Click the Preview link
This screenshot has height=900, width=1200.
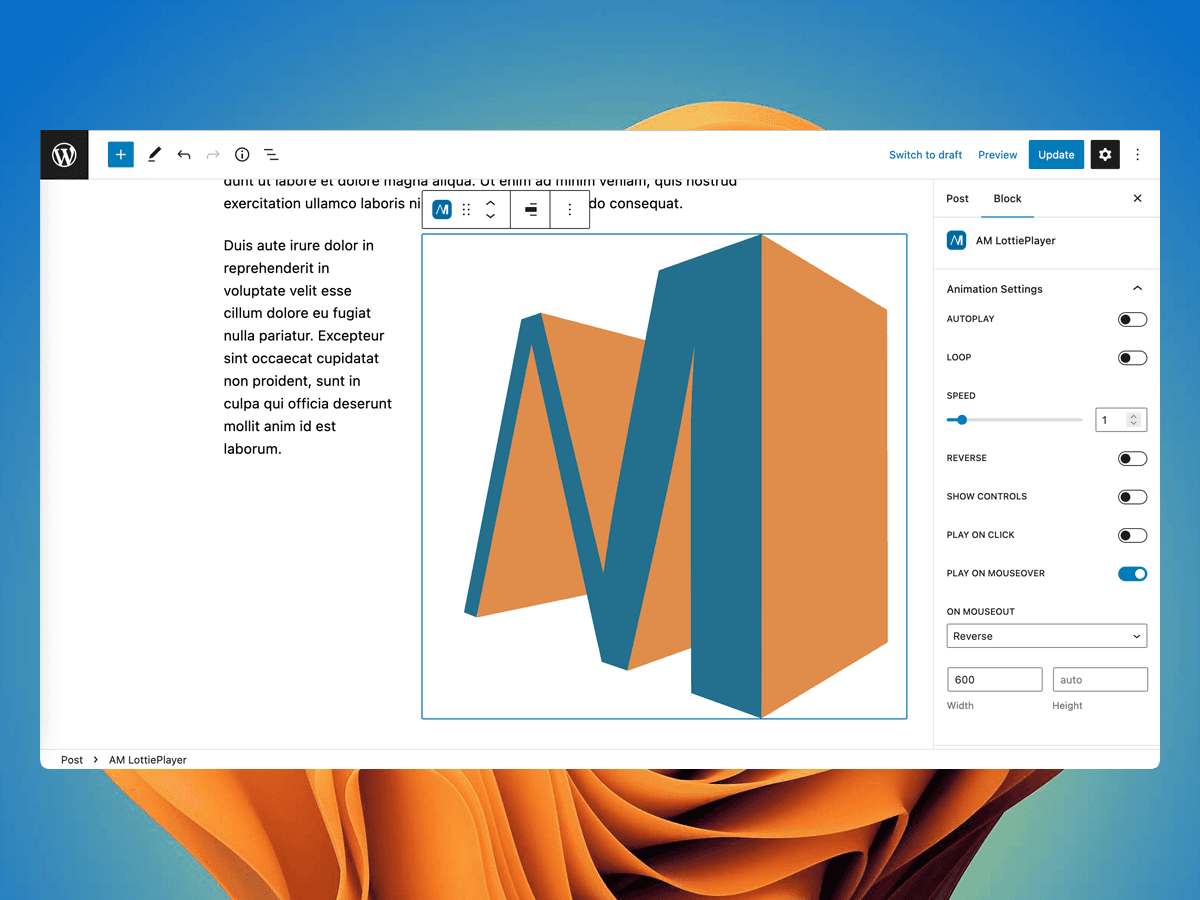click(997, 155)
